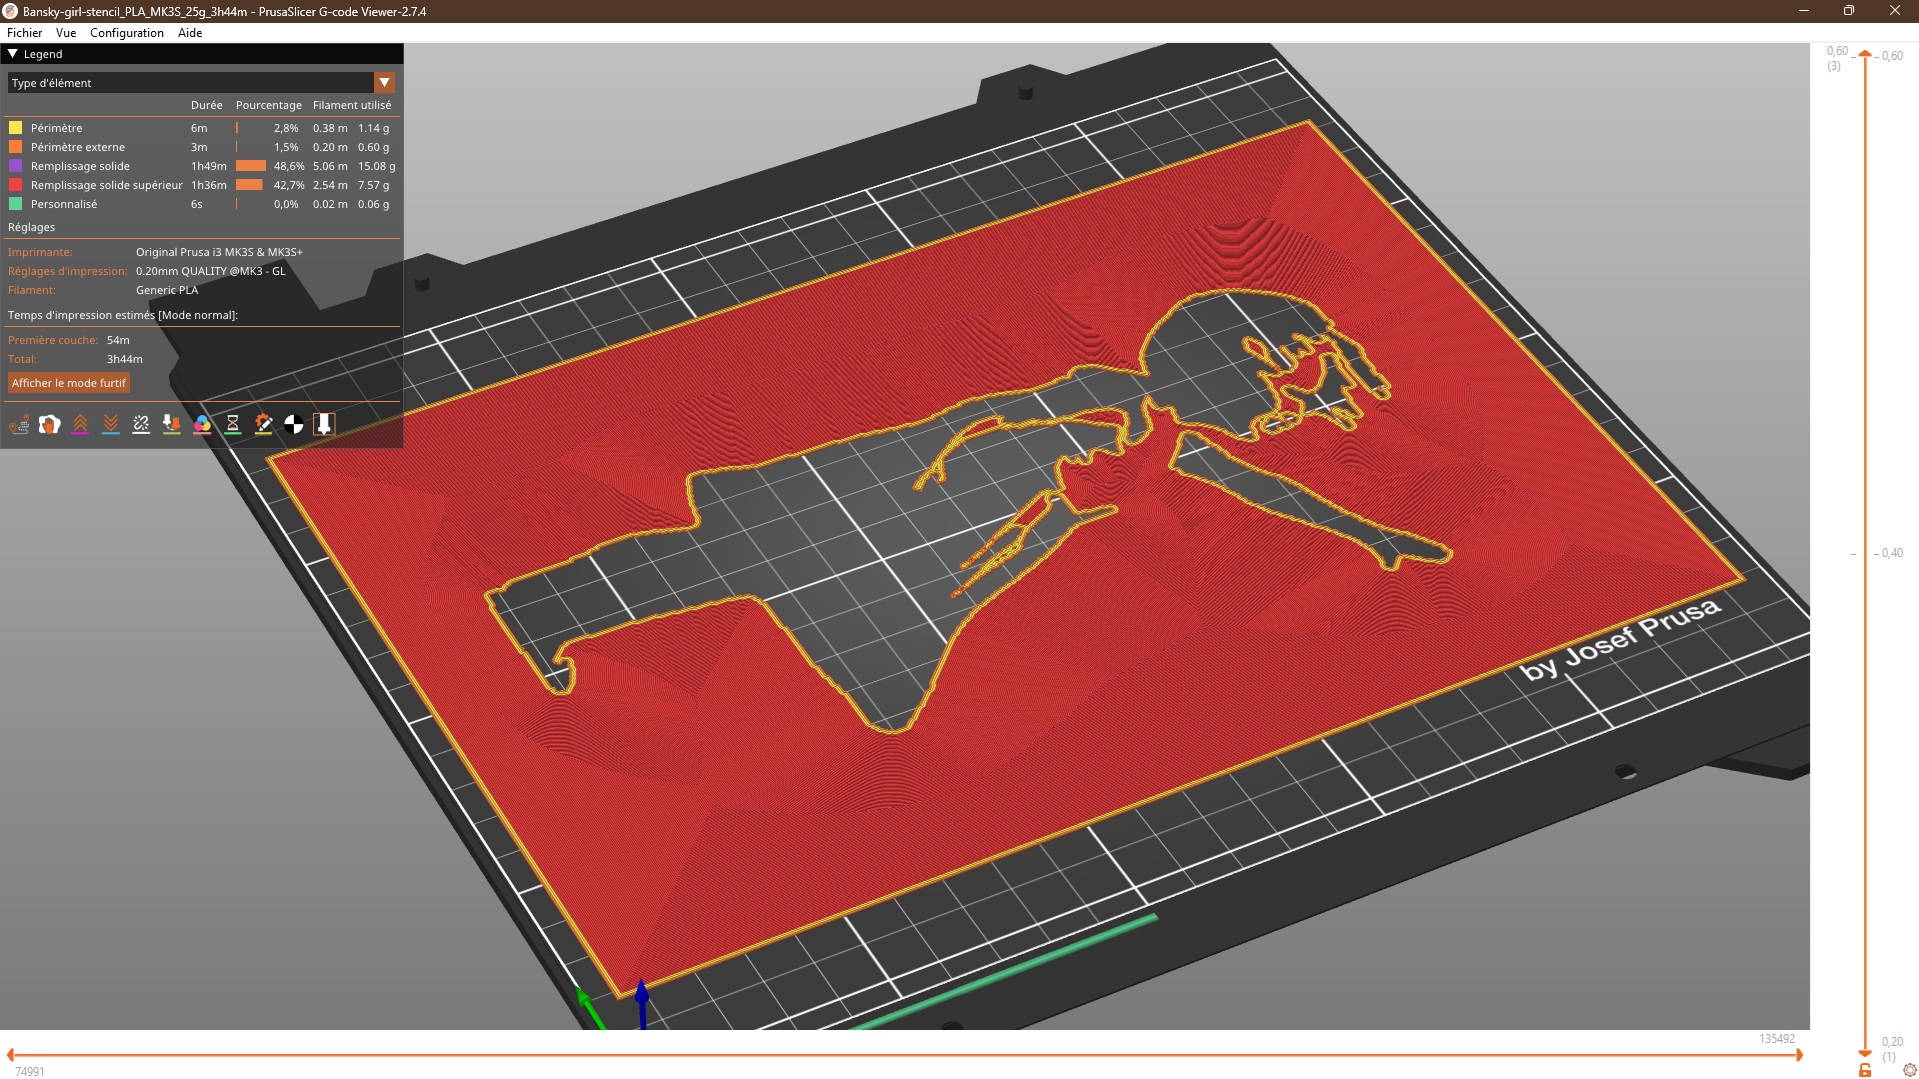Collapse the Legend panel triangle
Viewport: 1919px width, 1079px height.
[x=13, y=54]
